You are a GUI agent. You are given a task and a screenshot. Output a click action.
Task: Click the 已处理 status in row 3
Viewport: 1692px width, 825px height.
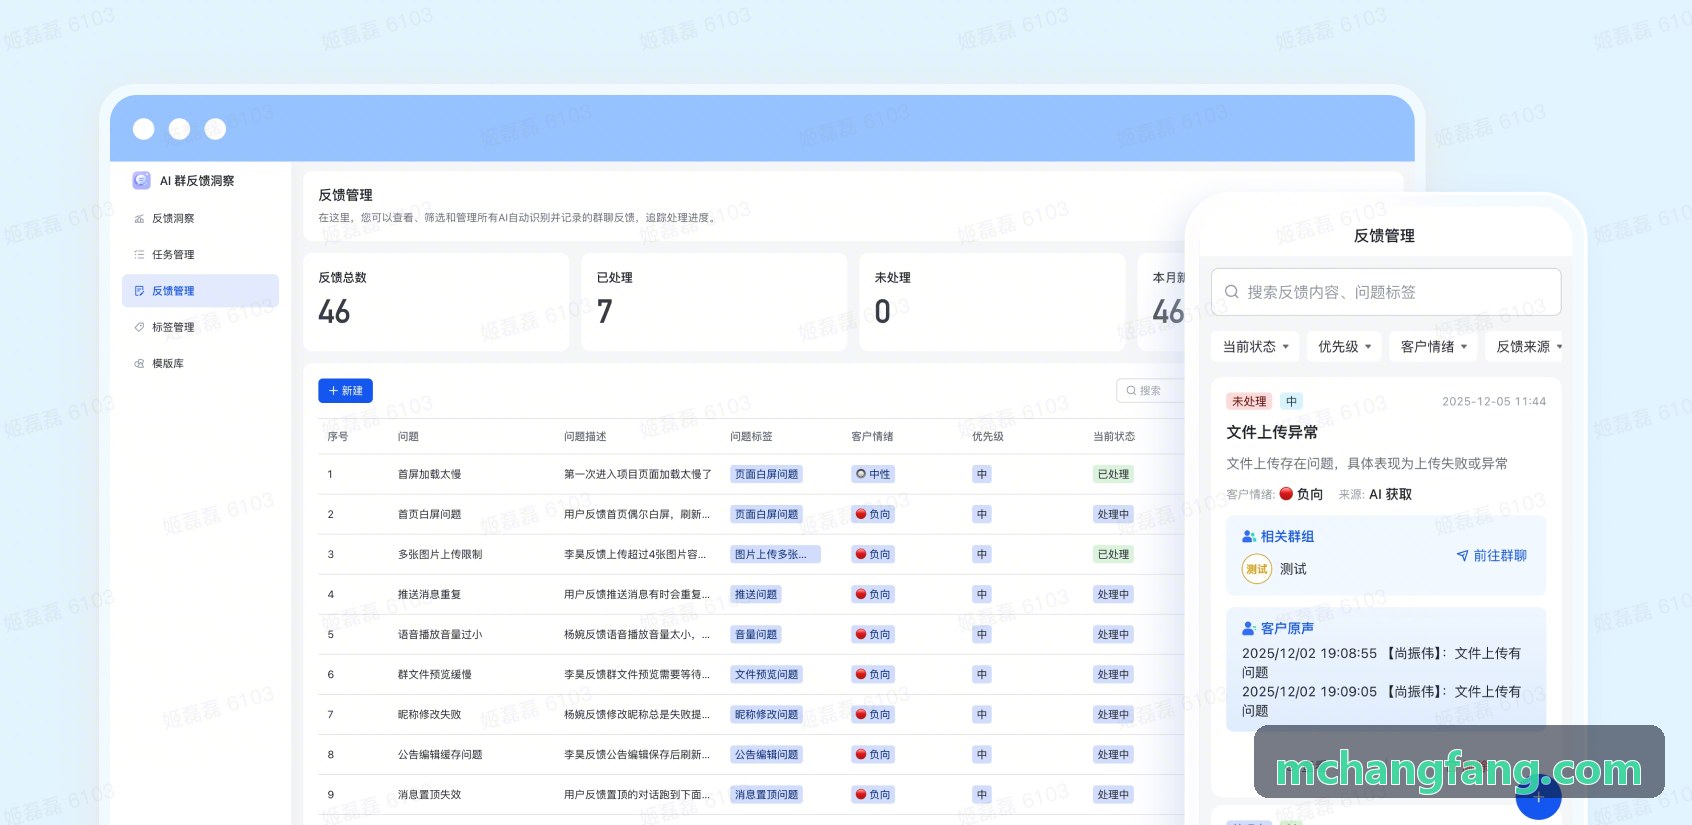(x=1113, y=554)
